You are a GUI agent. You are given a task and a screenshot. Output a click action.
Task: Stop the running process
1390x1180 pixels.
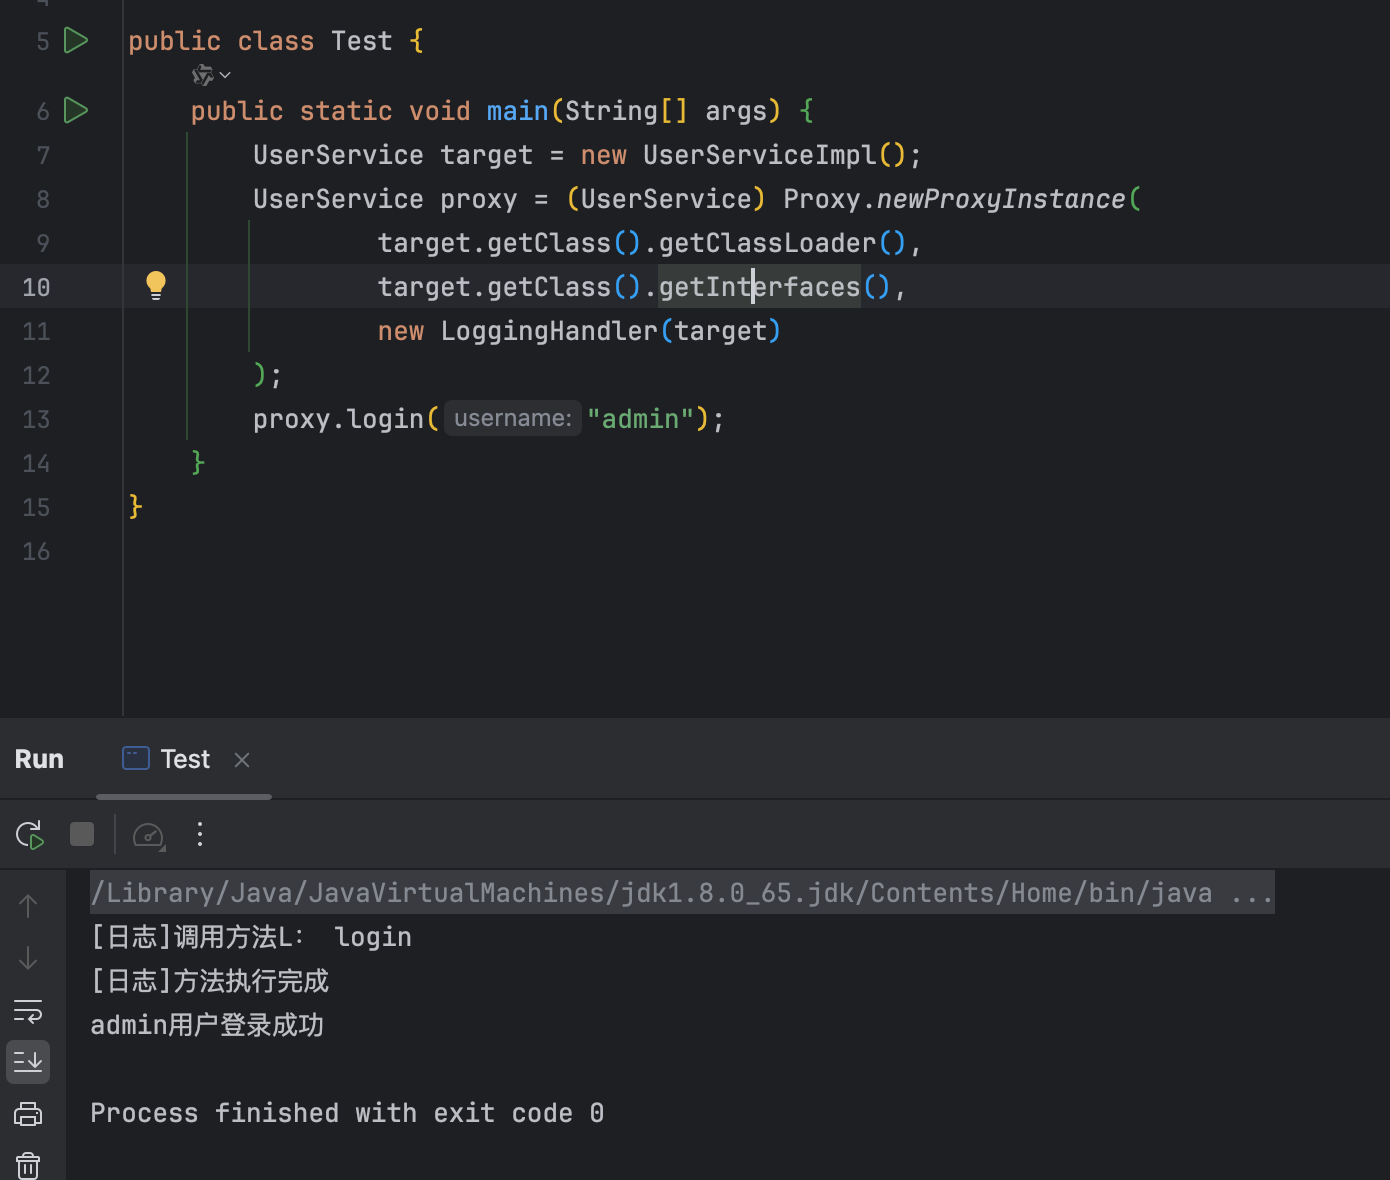(82, 834)
